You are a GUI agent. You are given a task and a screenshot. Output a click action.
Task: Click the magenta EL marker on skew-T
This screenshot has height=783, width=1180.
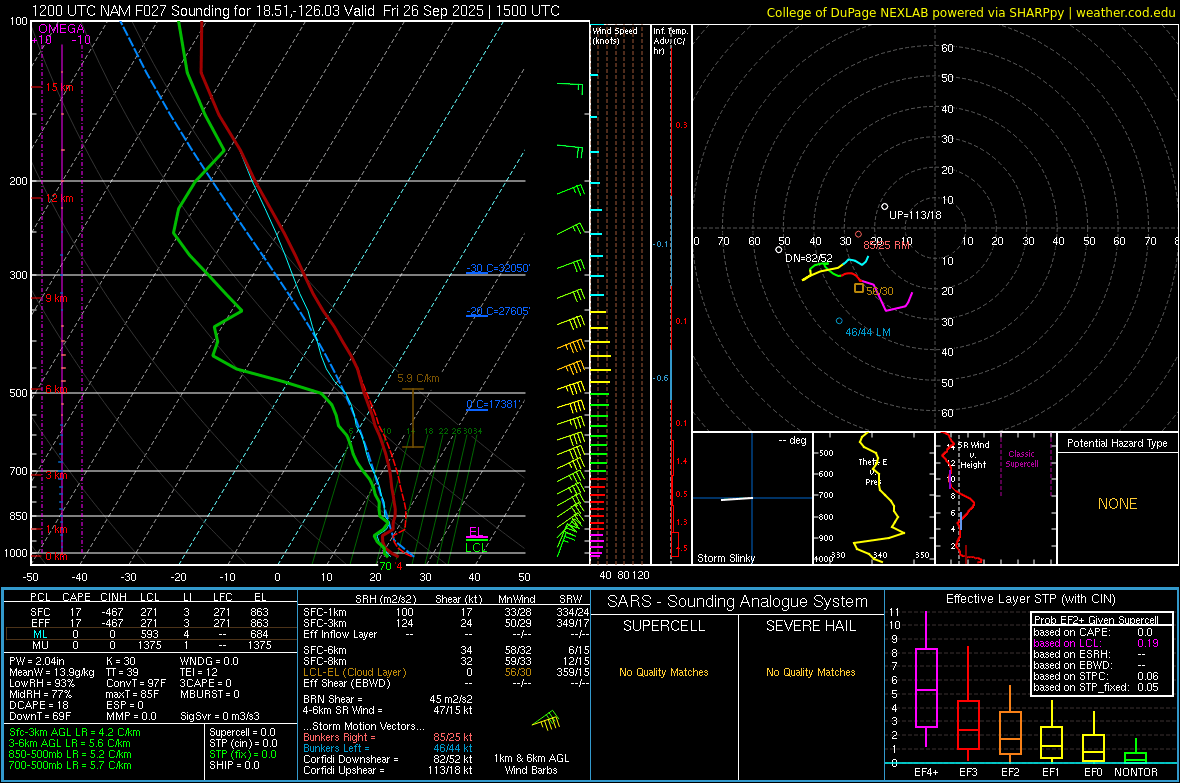pos(476,533)
